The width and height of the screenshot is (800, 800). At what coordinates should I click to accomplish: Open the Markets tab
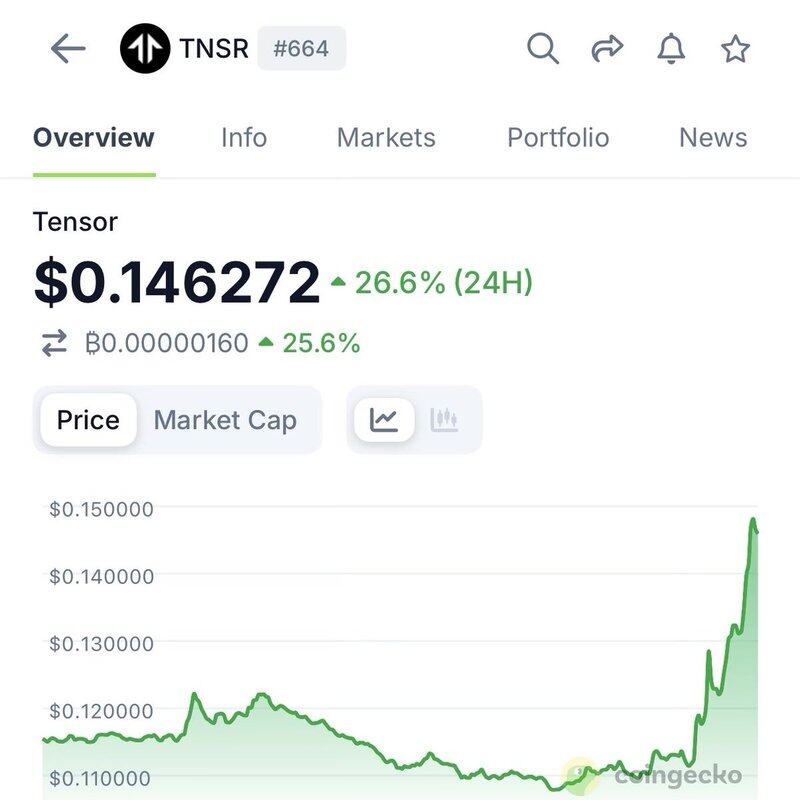click(x=386, y=138)
